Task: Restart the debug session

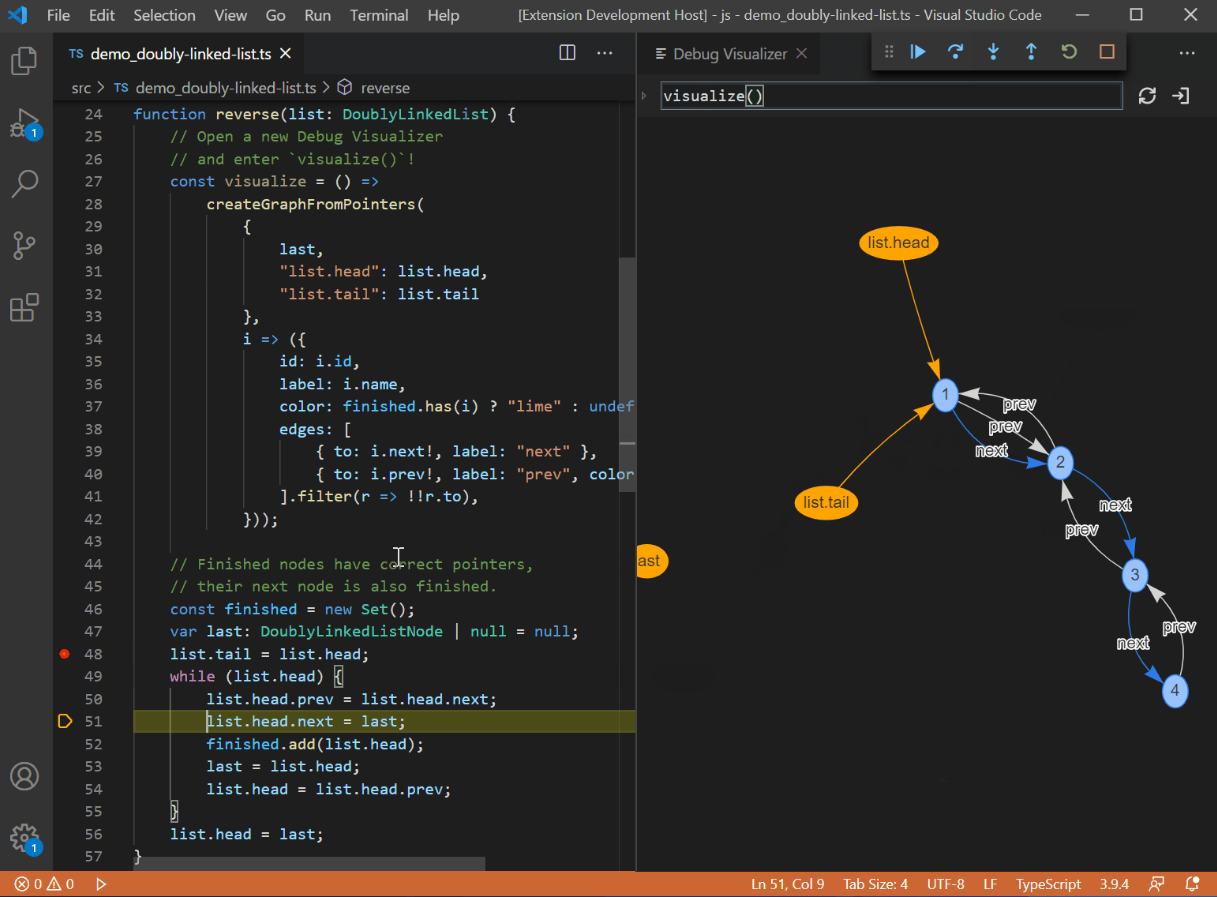Action: (x=1069, y=52)
